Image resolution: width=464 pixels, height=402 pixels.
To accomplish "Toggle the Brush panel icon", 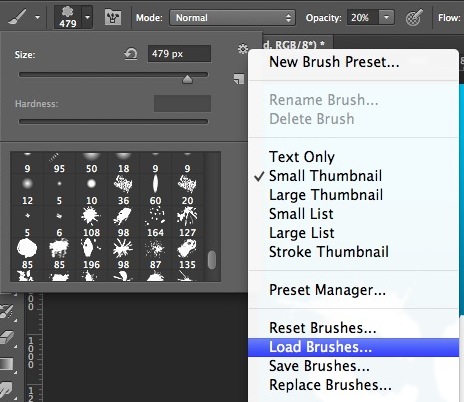I will 113,17.
